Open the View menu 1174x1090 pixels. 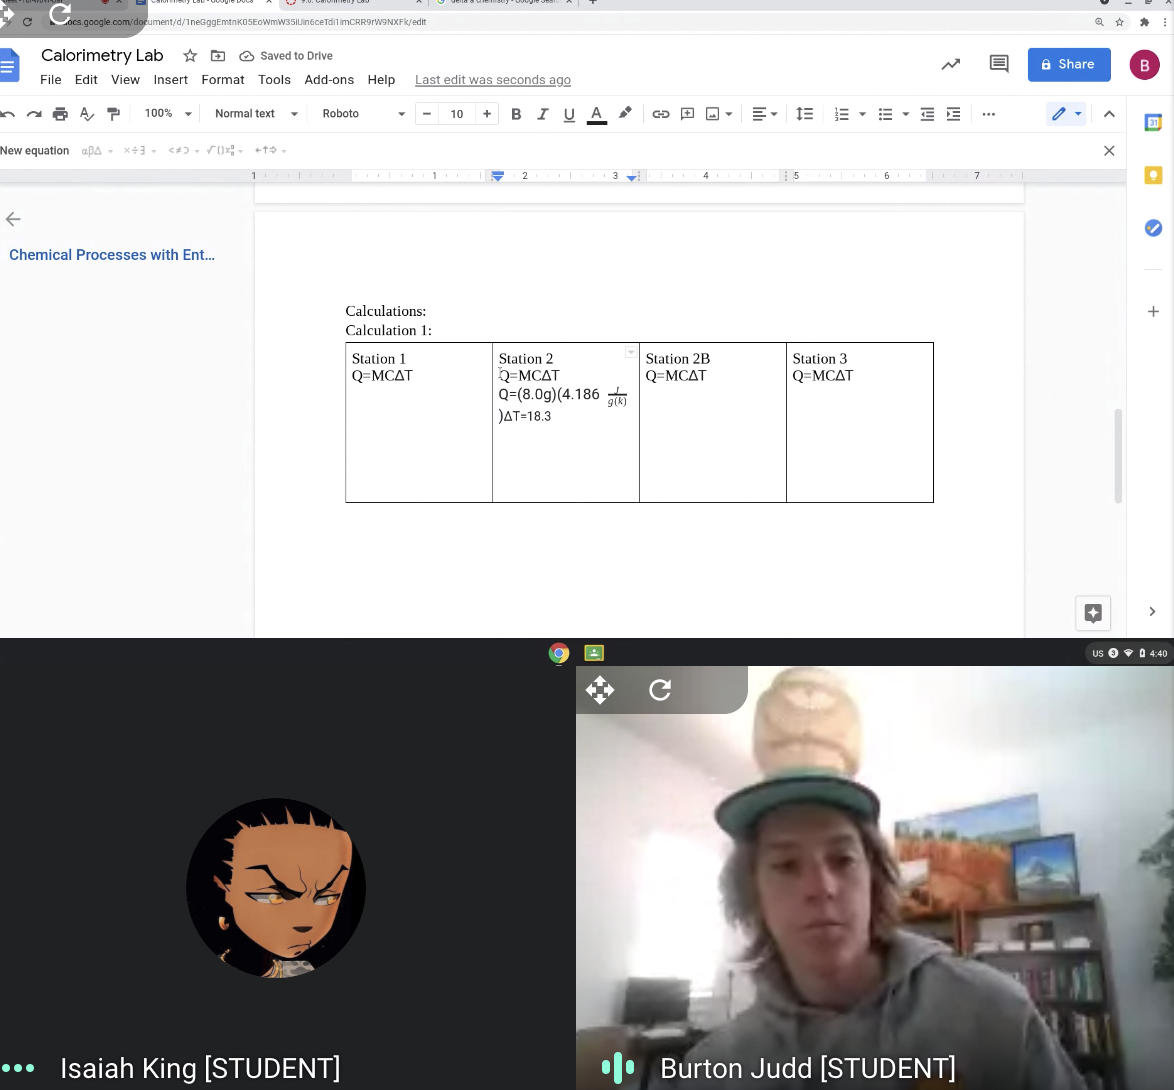(125, 79)
